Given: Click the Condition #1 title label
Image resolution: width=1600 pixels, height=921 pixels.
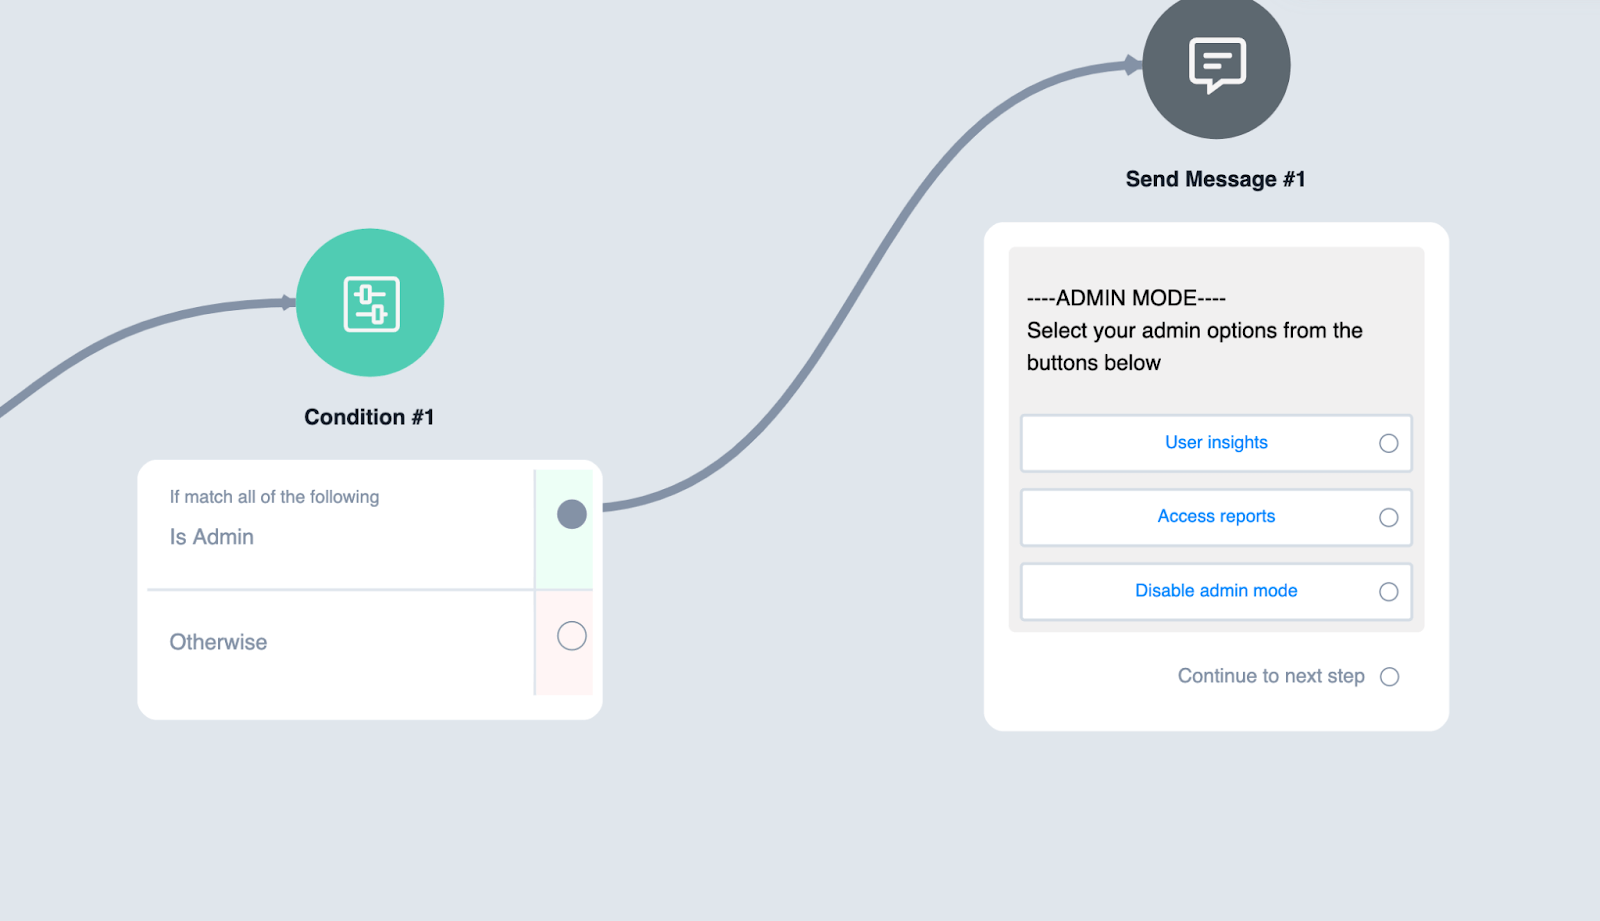Looking at the screenshot, I should (369, 417).
